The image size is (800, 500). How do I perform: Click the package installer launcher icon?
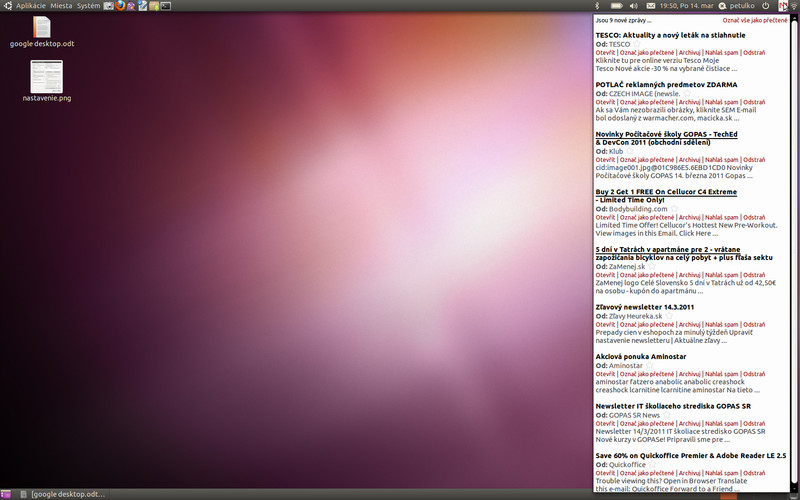[x=154, y=6]
